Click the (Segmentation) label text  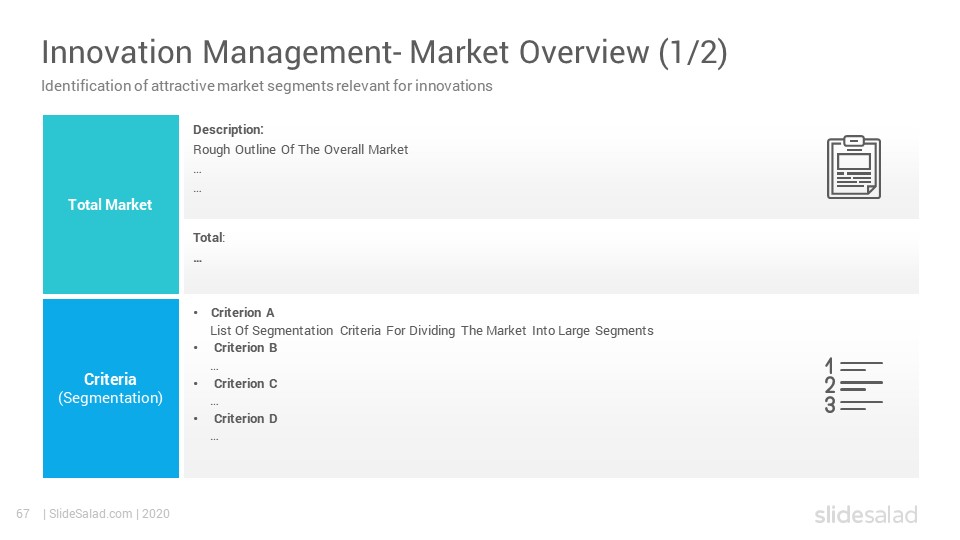[x=111, y=398]
